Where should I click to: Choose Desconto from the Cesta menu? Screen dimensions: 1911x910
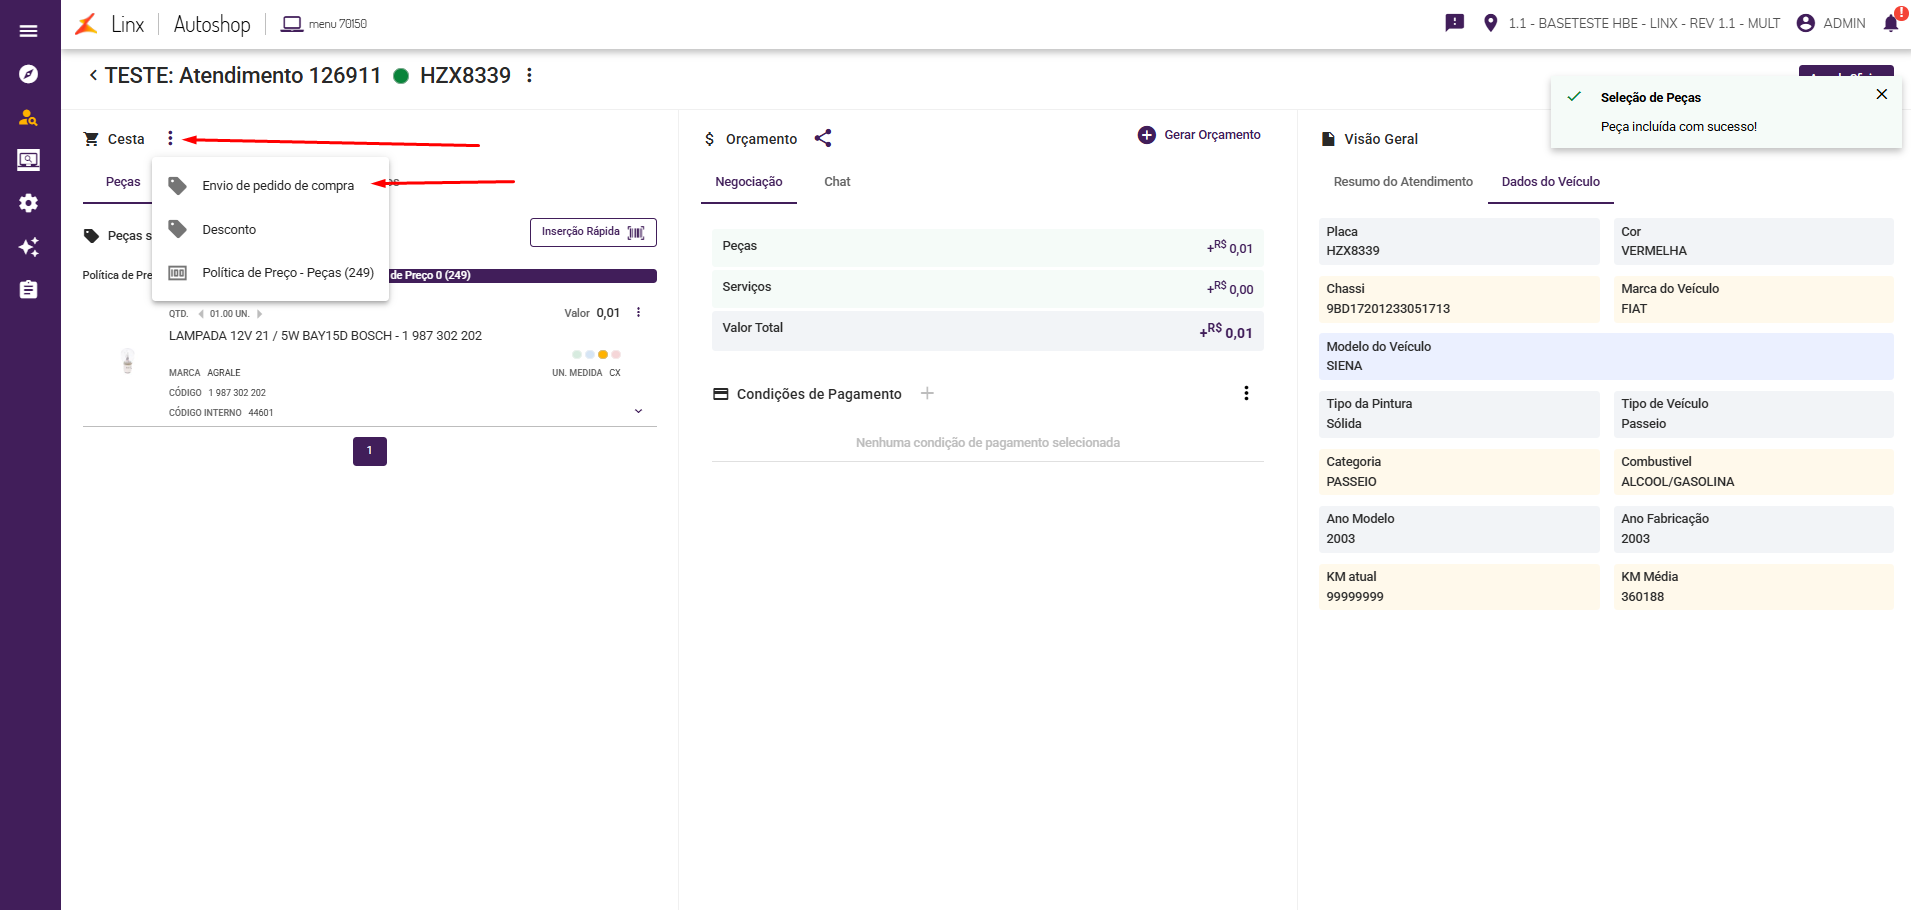[x=229, y=230]
